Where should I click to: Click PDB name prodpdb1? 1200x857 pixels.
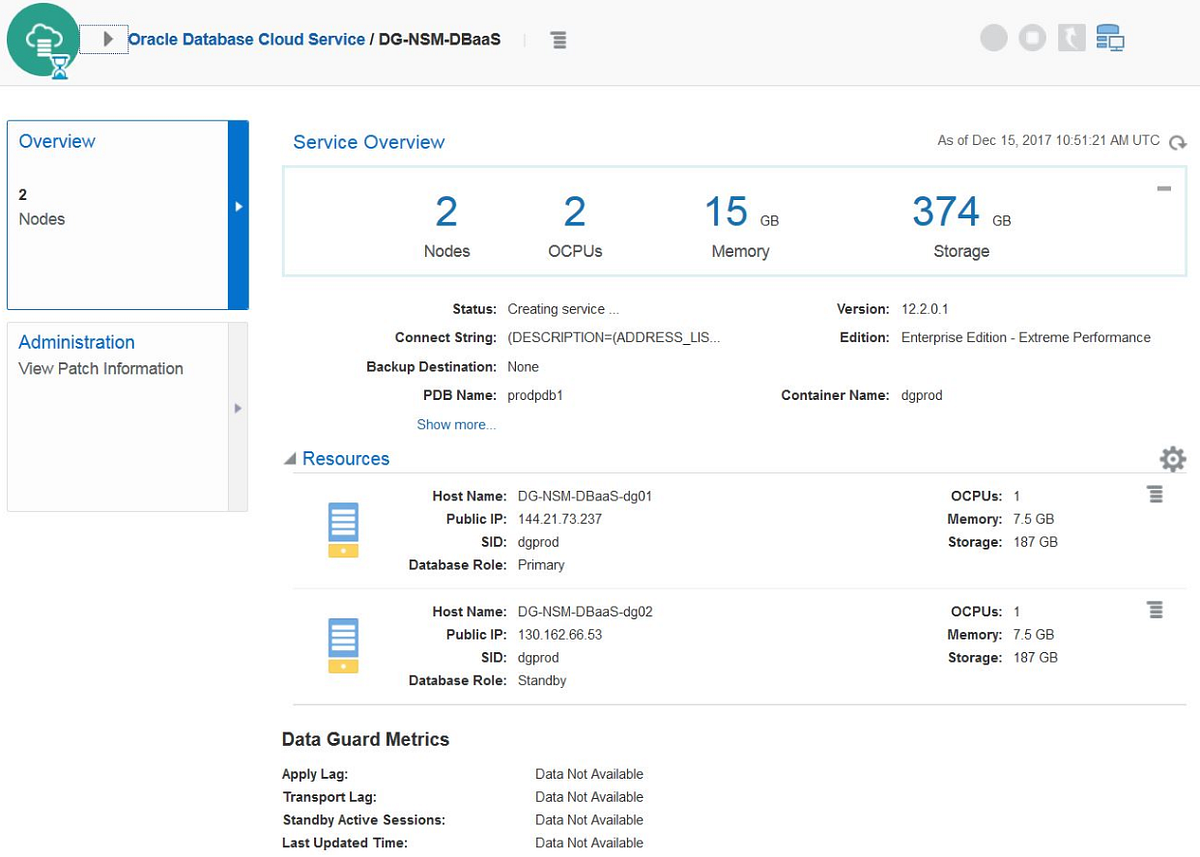[535, 396]
